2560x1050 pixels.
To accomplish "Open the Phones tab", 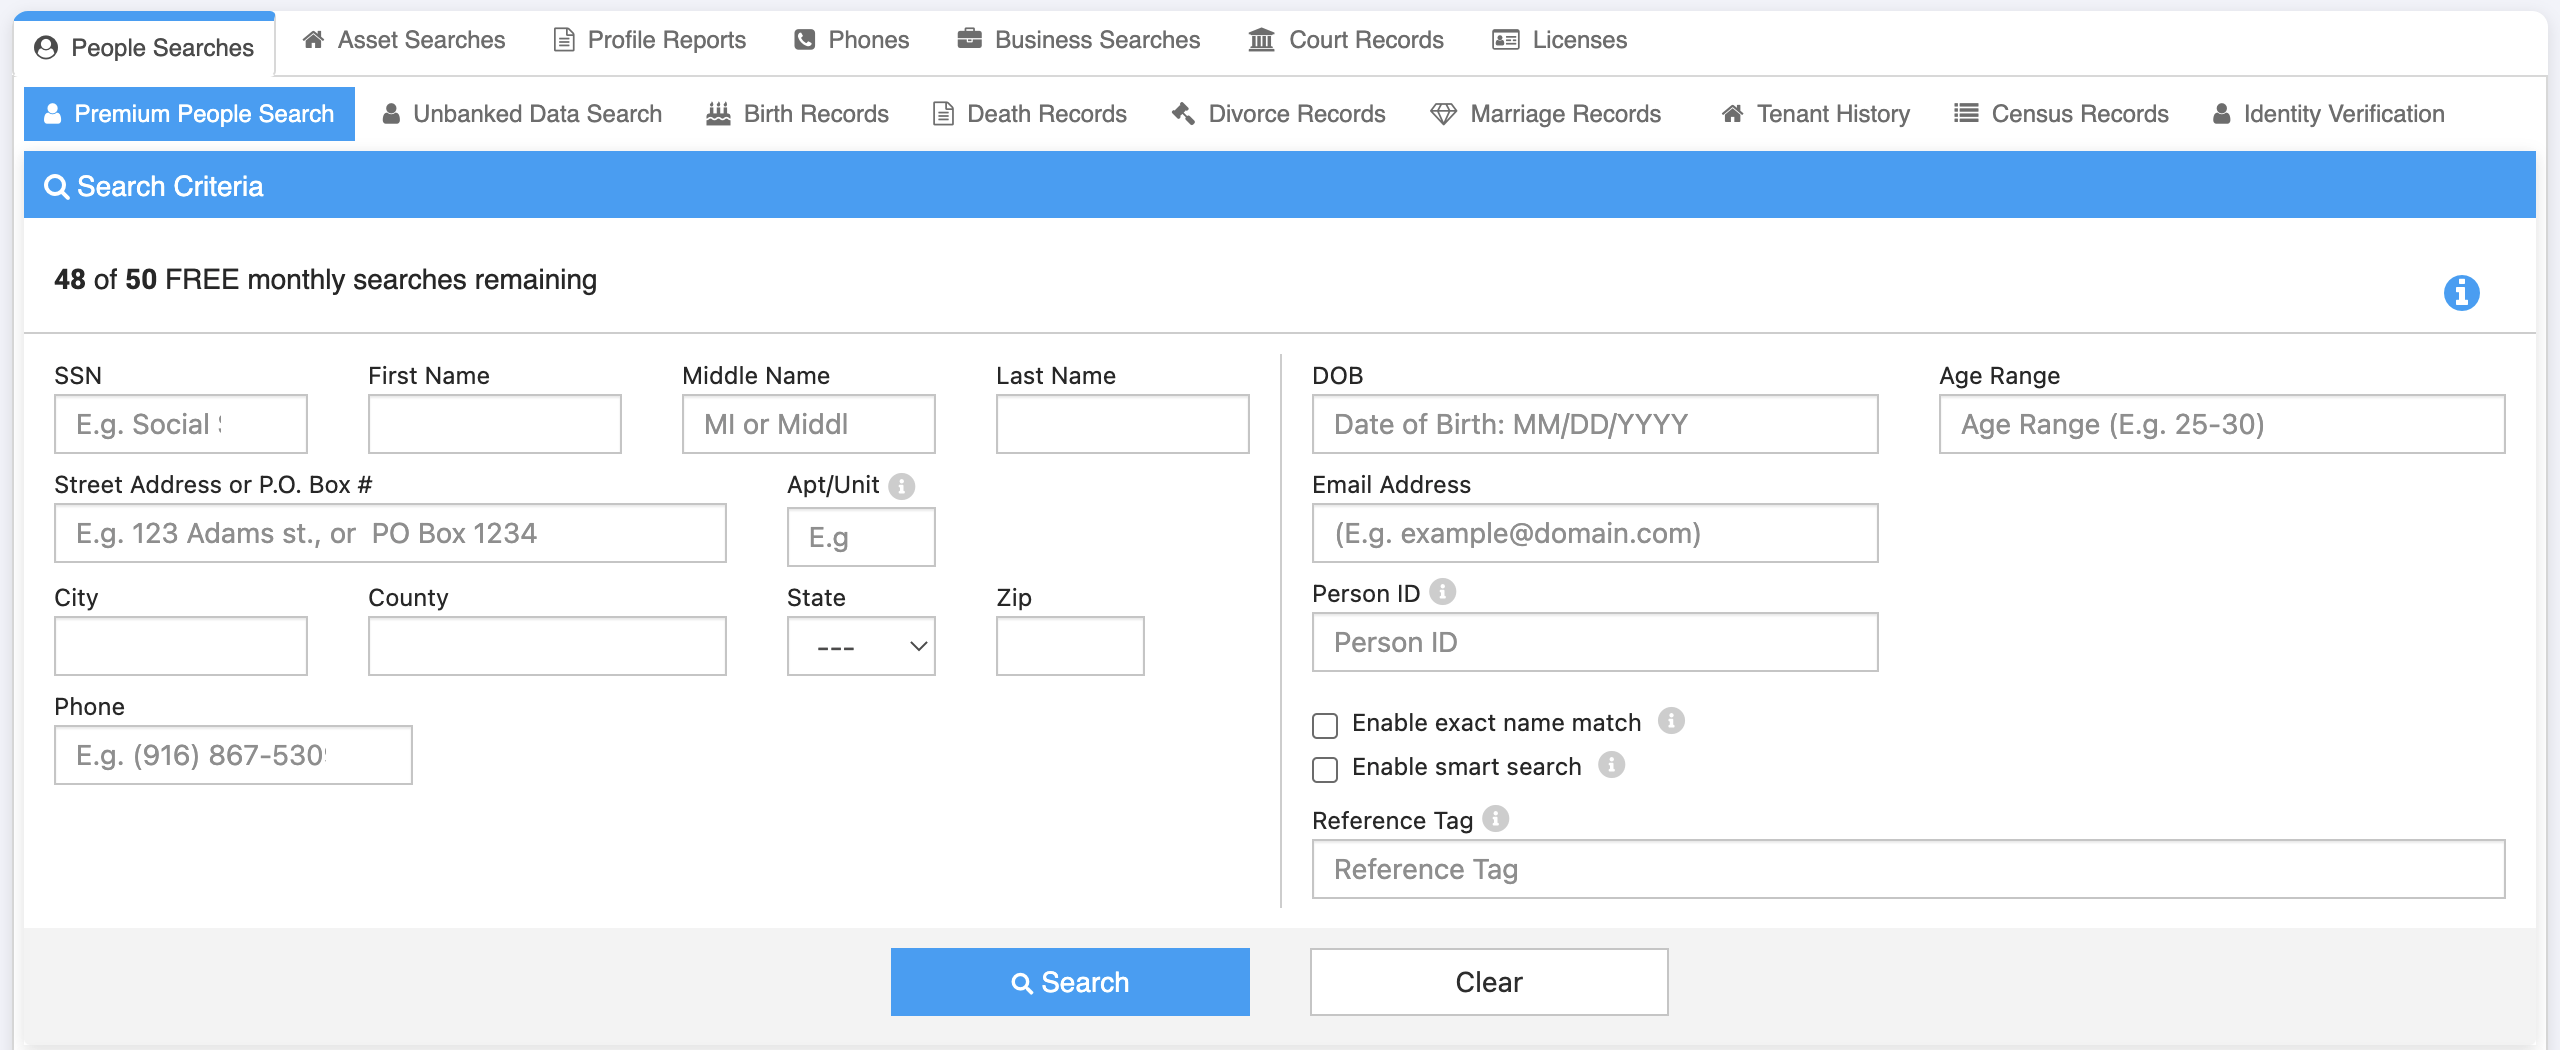I will [852, 40].
